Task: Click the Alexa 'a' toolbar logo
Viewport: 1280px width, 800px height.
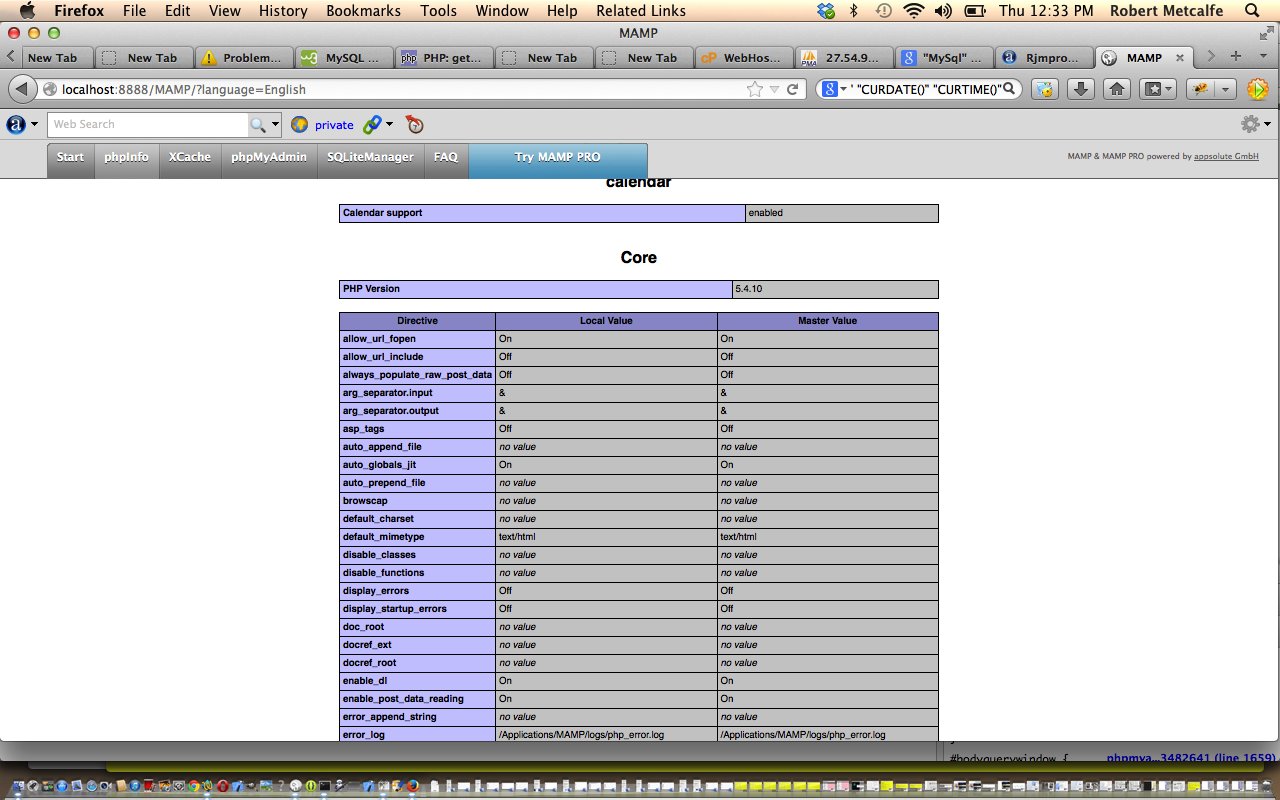Action: 16,124
